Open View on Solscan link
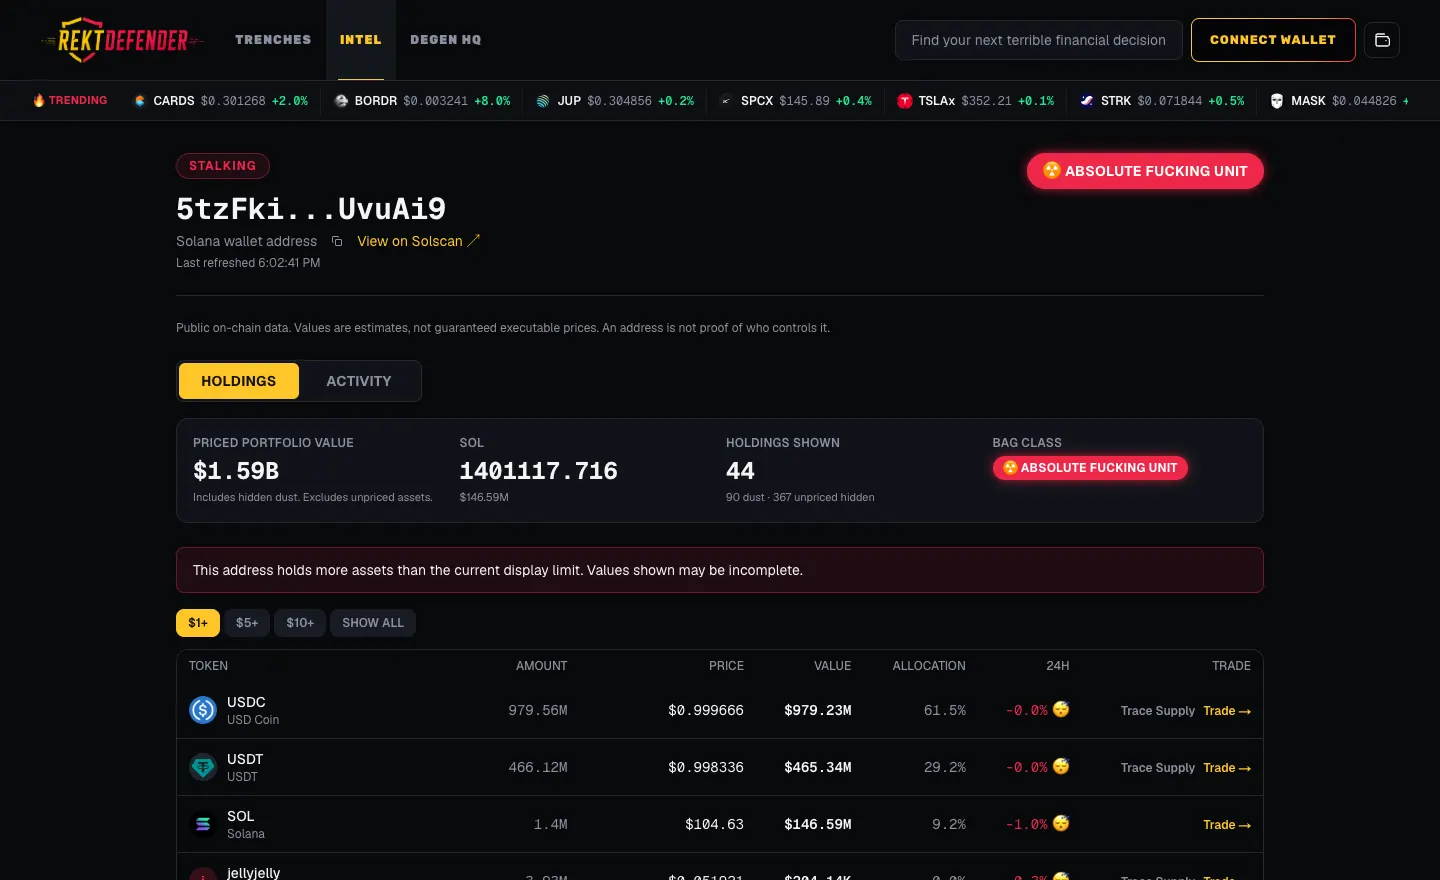Viewport: 1440px width, 880px height. click(x=419, y=241)
